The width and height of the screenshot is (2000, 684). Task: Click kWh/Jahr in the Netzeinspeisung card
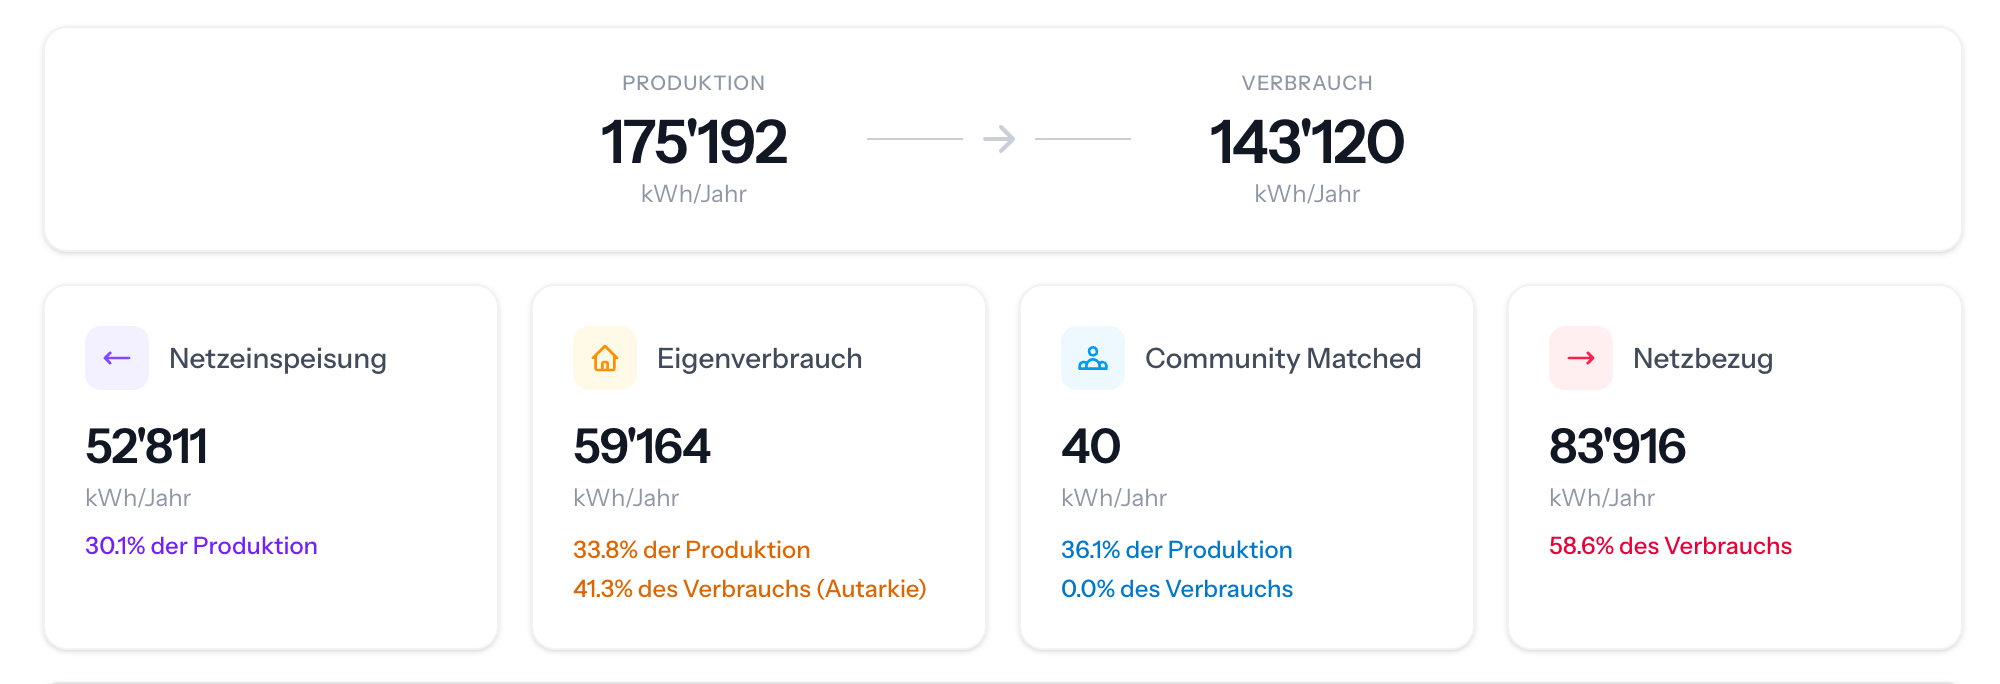(138, 498)
